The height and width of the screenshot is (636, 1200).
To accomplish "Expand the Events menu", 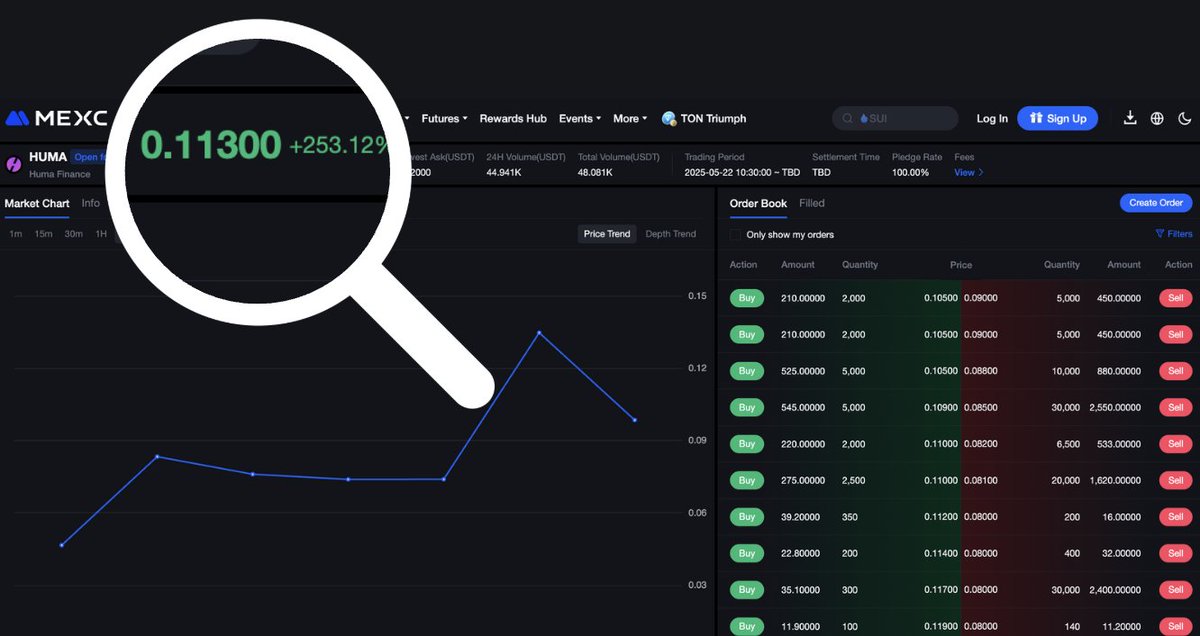I will (580, 118).
